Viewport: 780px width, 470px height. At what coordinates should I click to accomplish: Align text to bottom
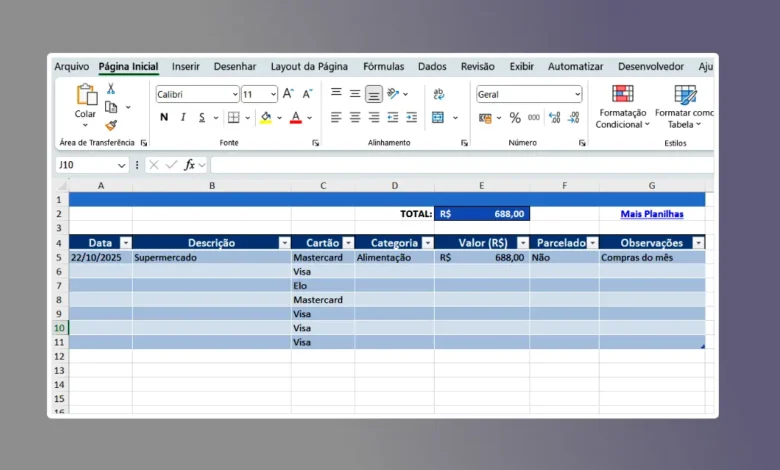click(374, 94)
